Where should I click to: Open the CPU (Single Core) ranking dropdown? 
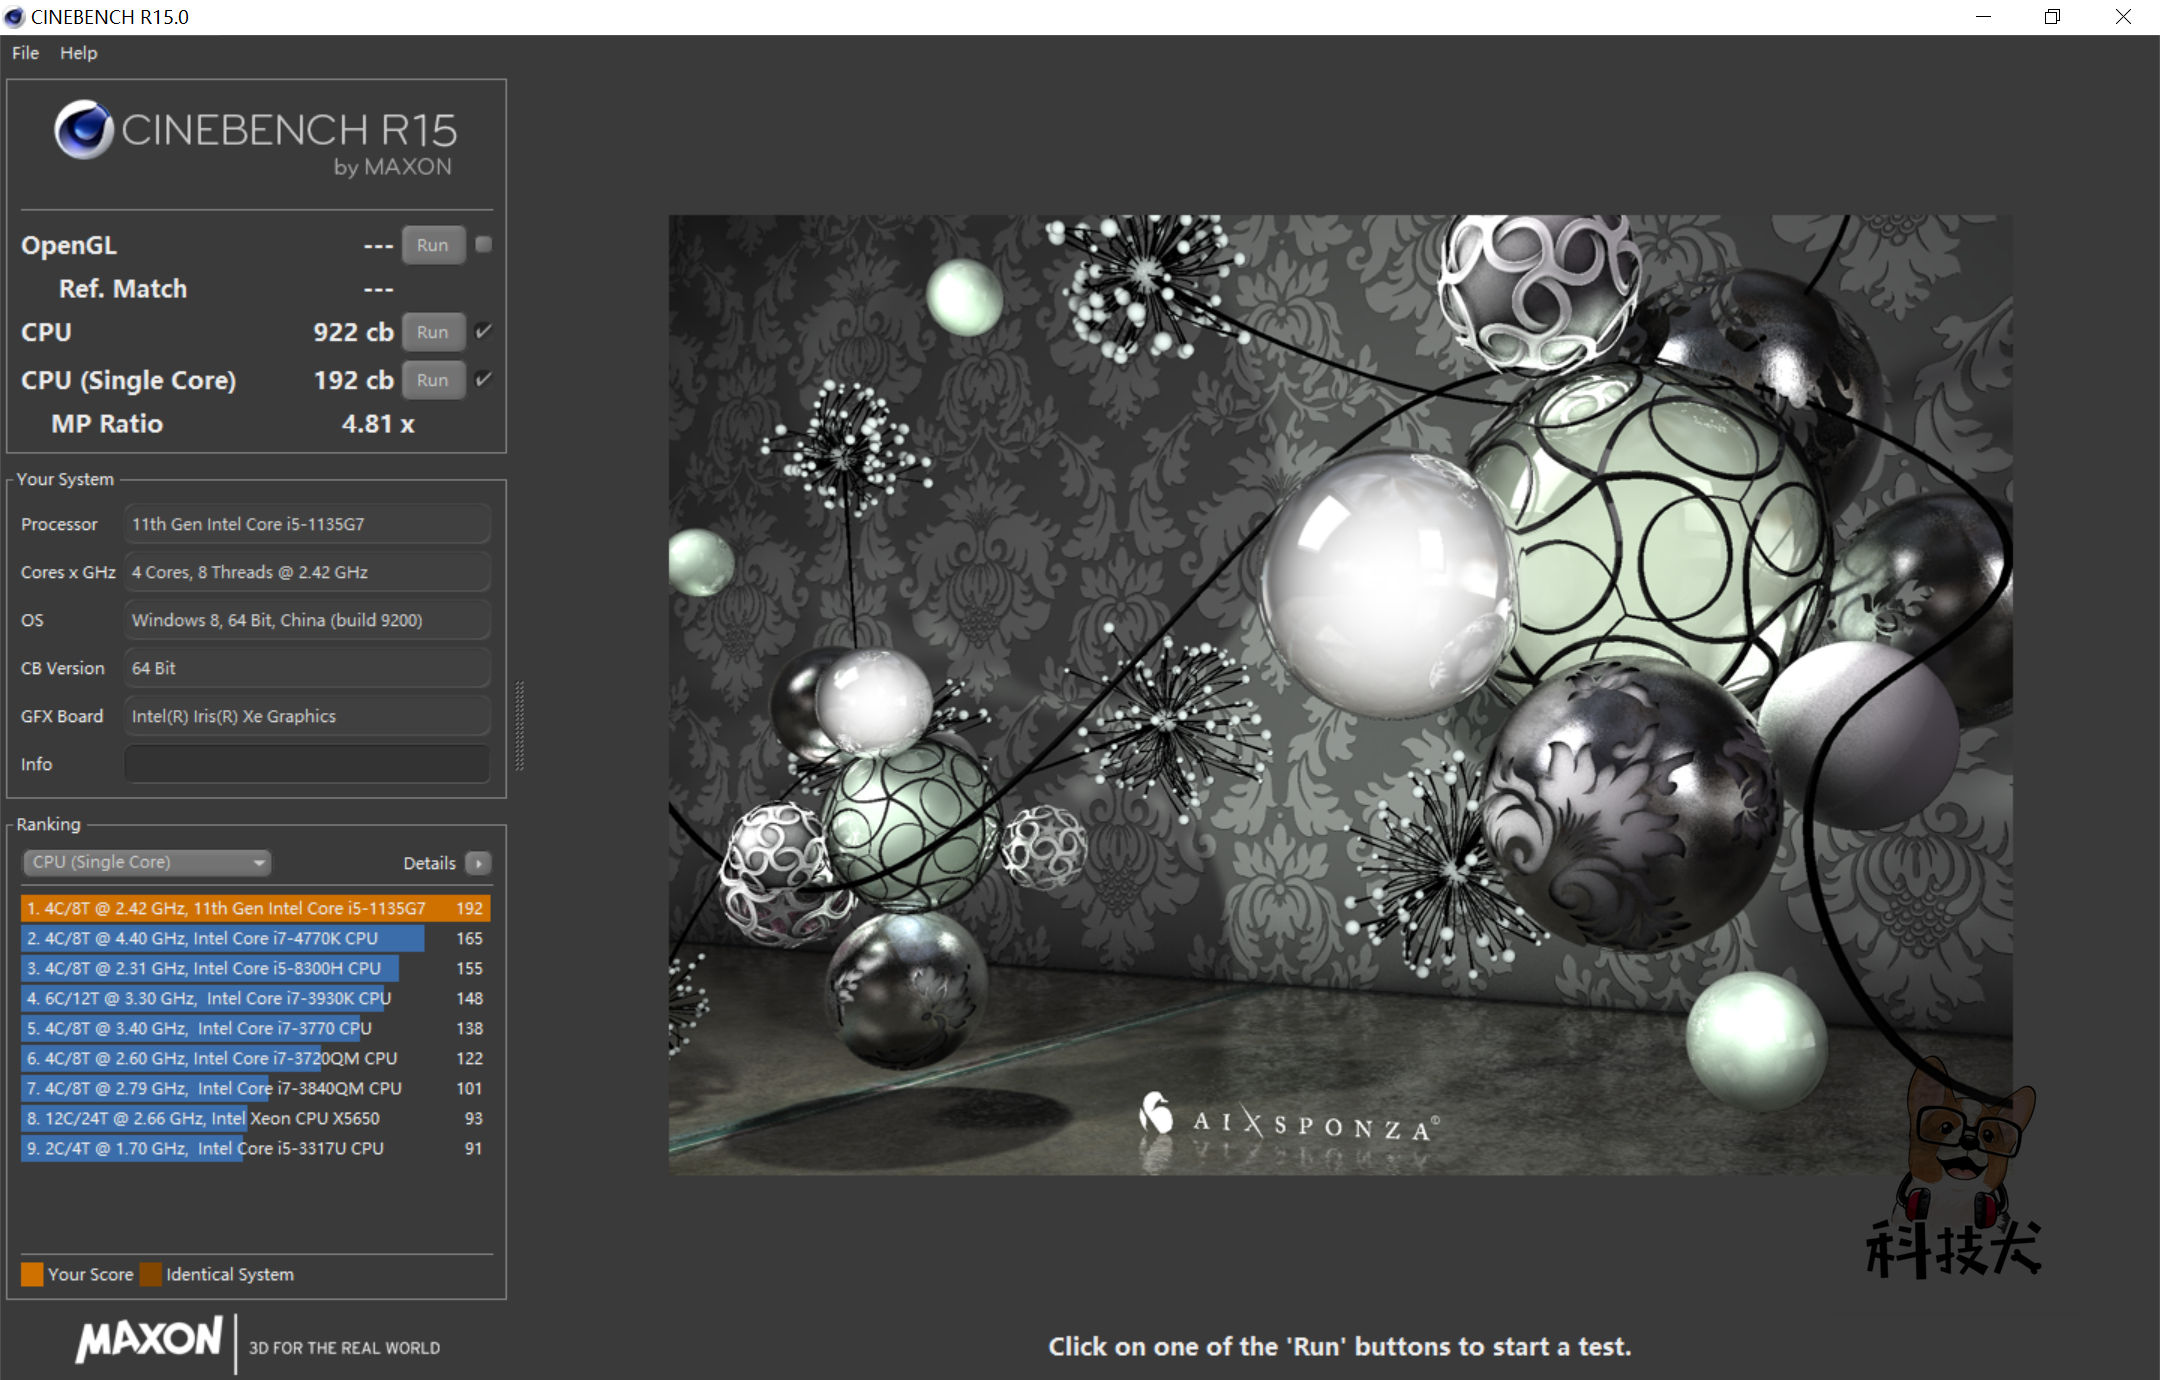(148, 862)
